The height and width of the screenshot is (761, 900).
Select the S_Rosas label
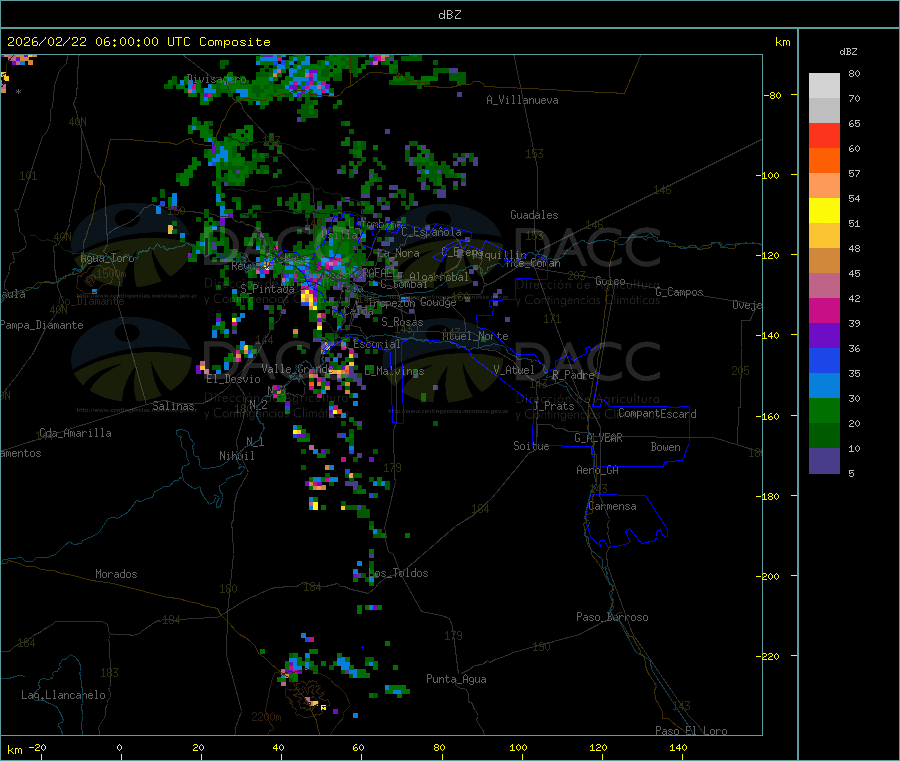[402, 322]
